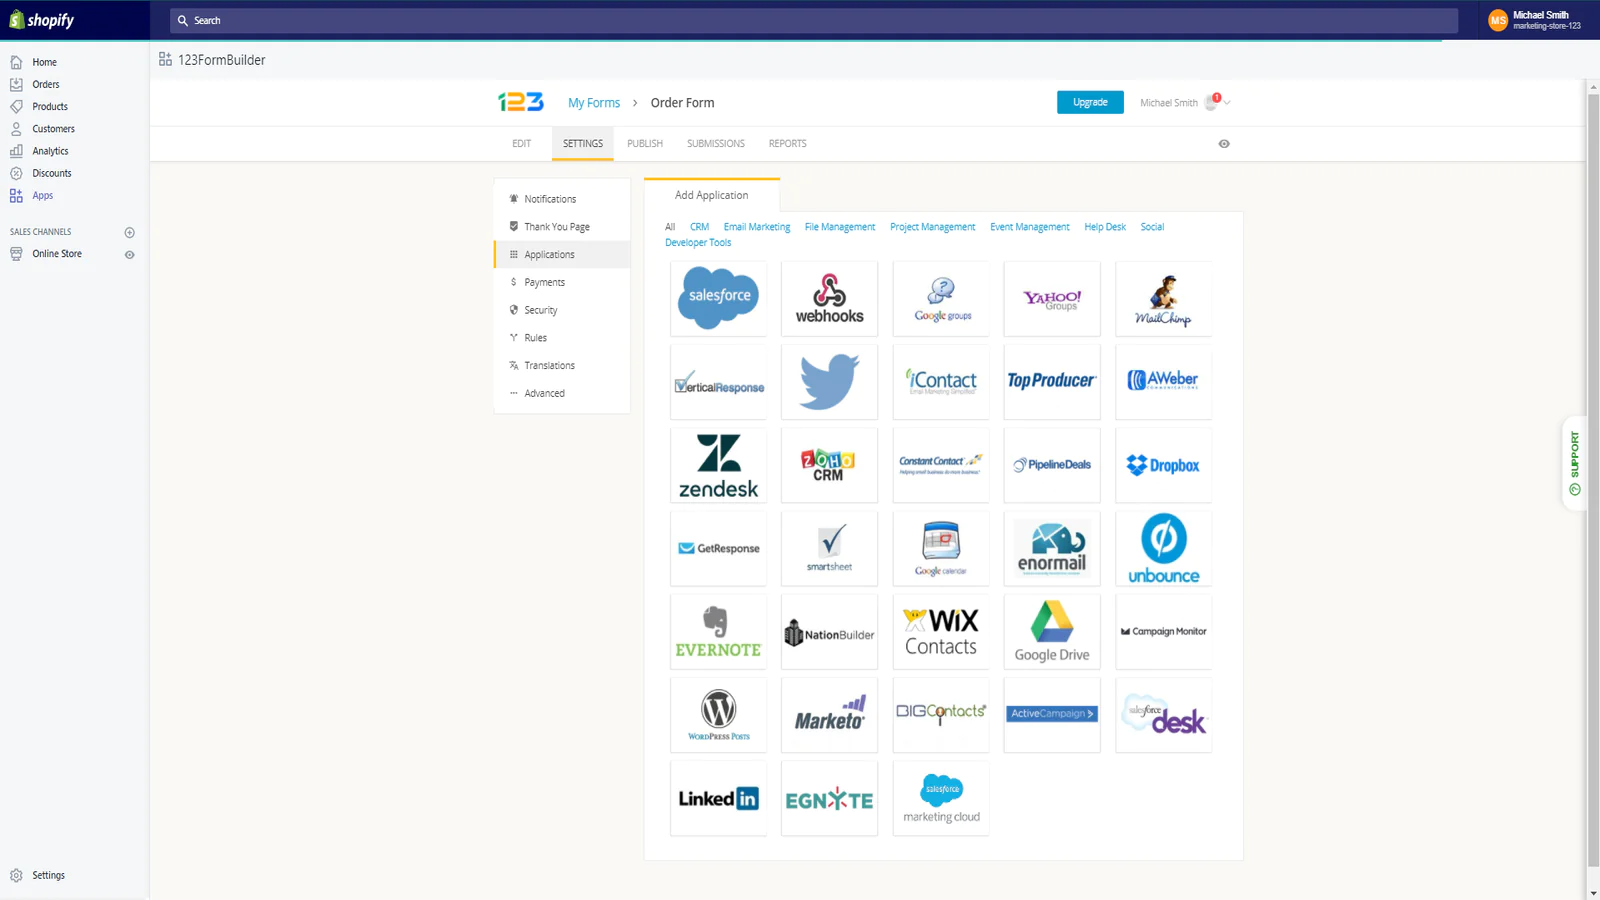Select the Zoho CRM tile
Viewport: 1600px width, 900px height.
click(x=830, y=465)
